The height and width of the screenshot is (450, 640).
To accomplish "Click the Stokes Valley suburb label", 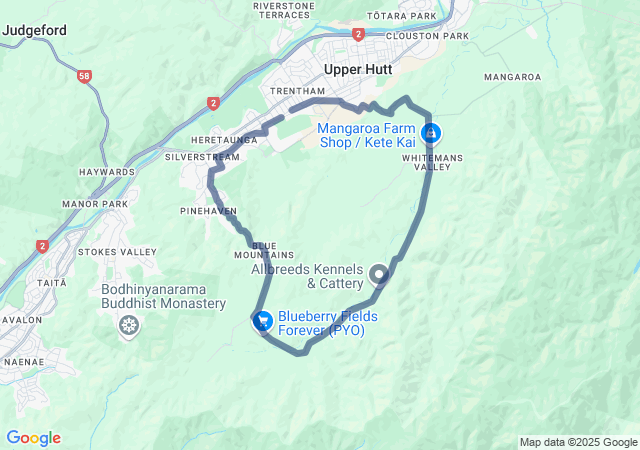I will [x=118, y=252].
